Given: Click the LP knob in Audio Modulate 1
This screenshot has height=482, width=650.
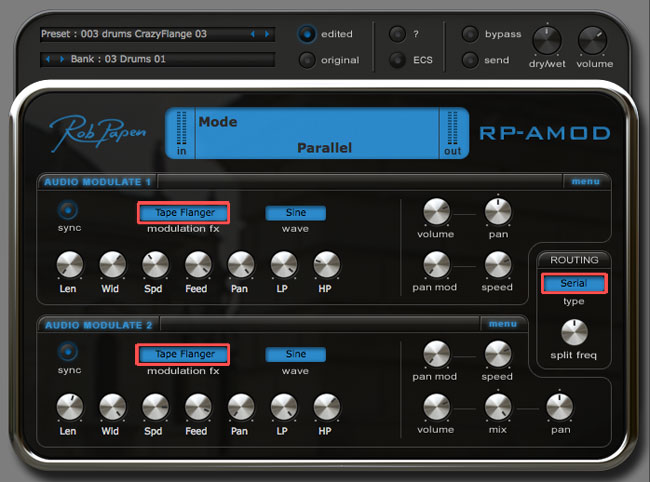Looking at the screenshot, I should click(284, 264).
